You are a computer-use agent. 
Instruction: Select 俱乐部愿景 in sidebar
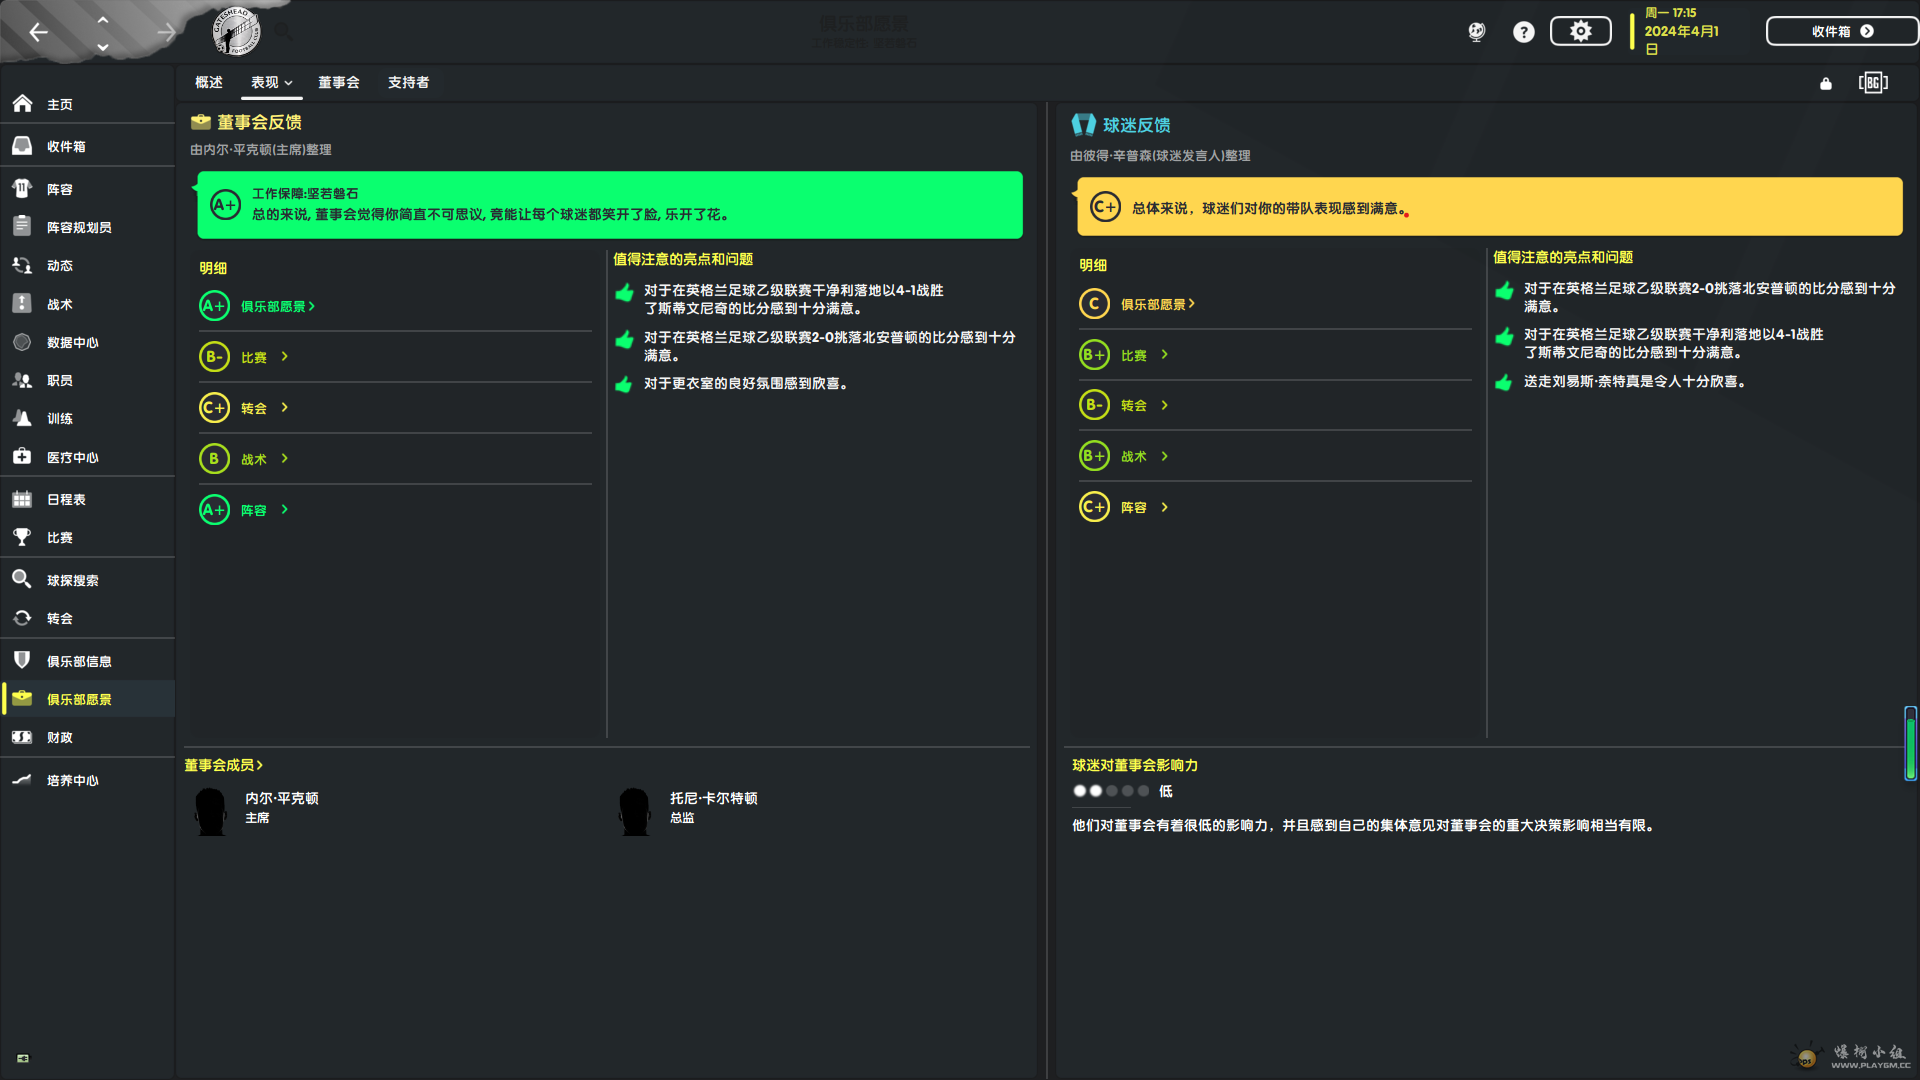(87, 699)
